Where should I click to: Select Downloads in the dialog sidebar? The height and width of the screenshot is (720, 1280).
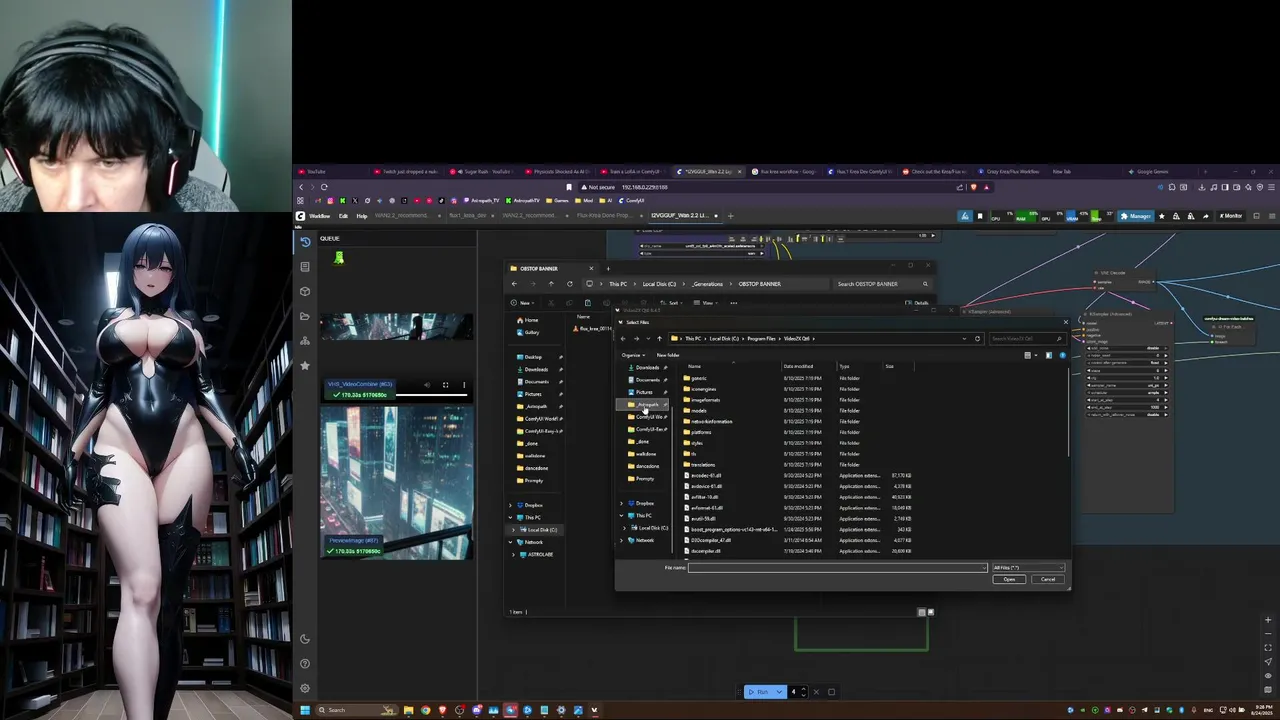[645, 367]
